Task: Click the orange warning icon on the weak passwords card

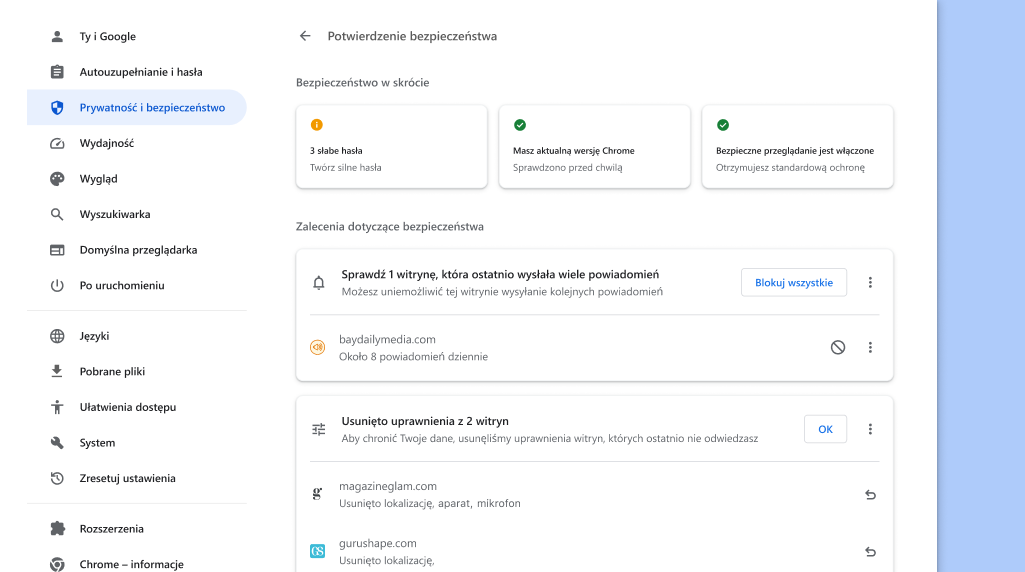Action: pos(316,125)
